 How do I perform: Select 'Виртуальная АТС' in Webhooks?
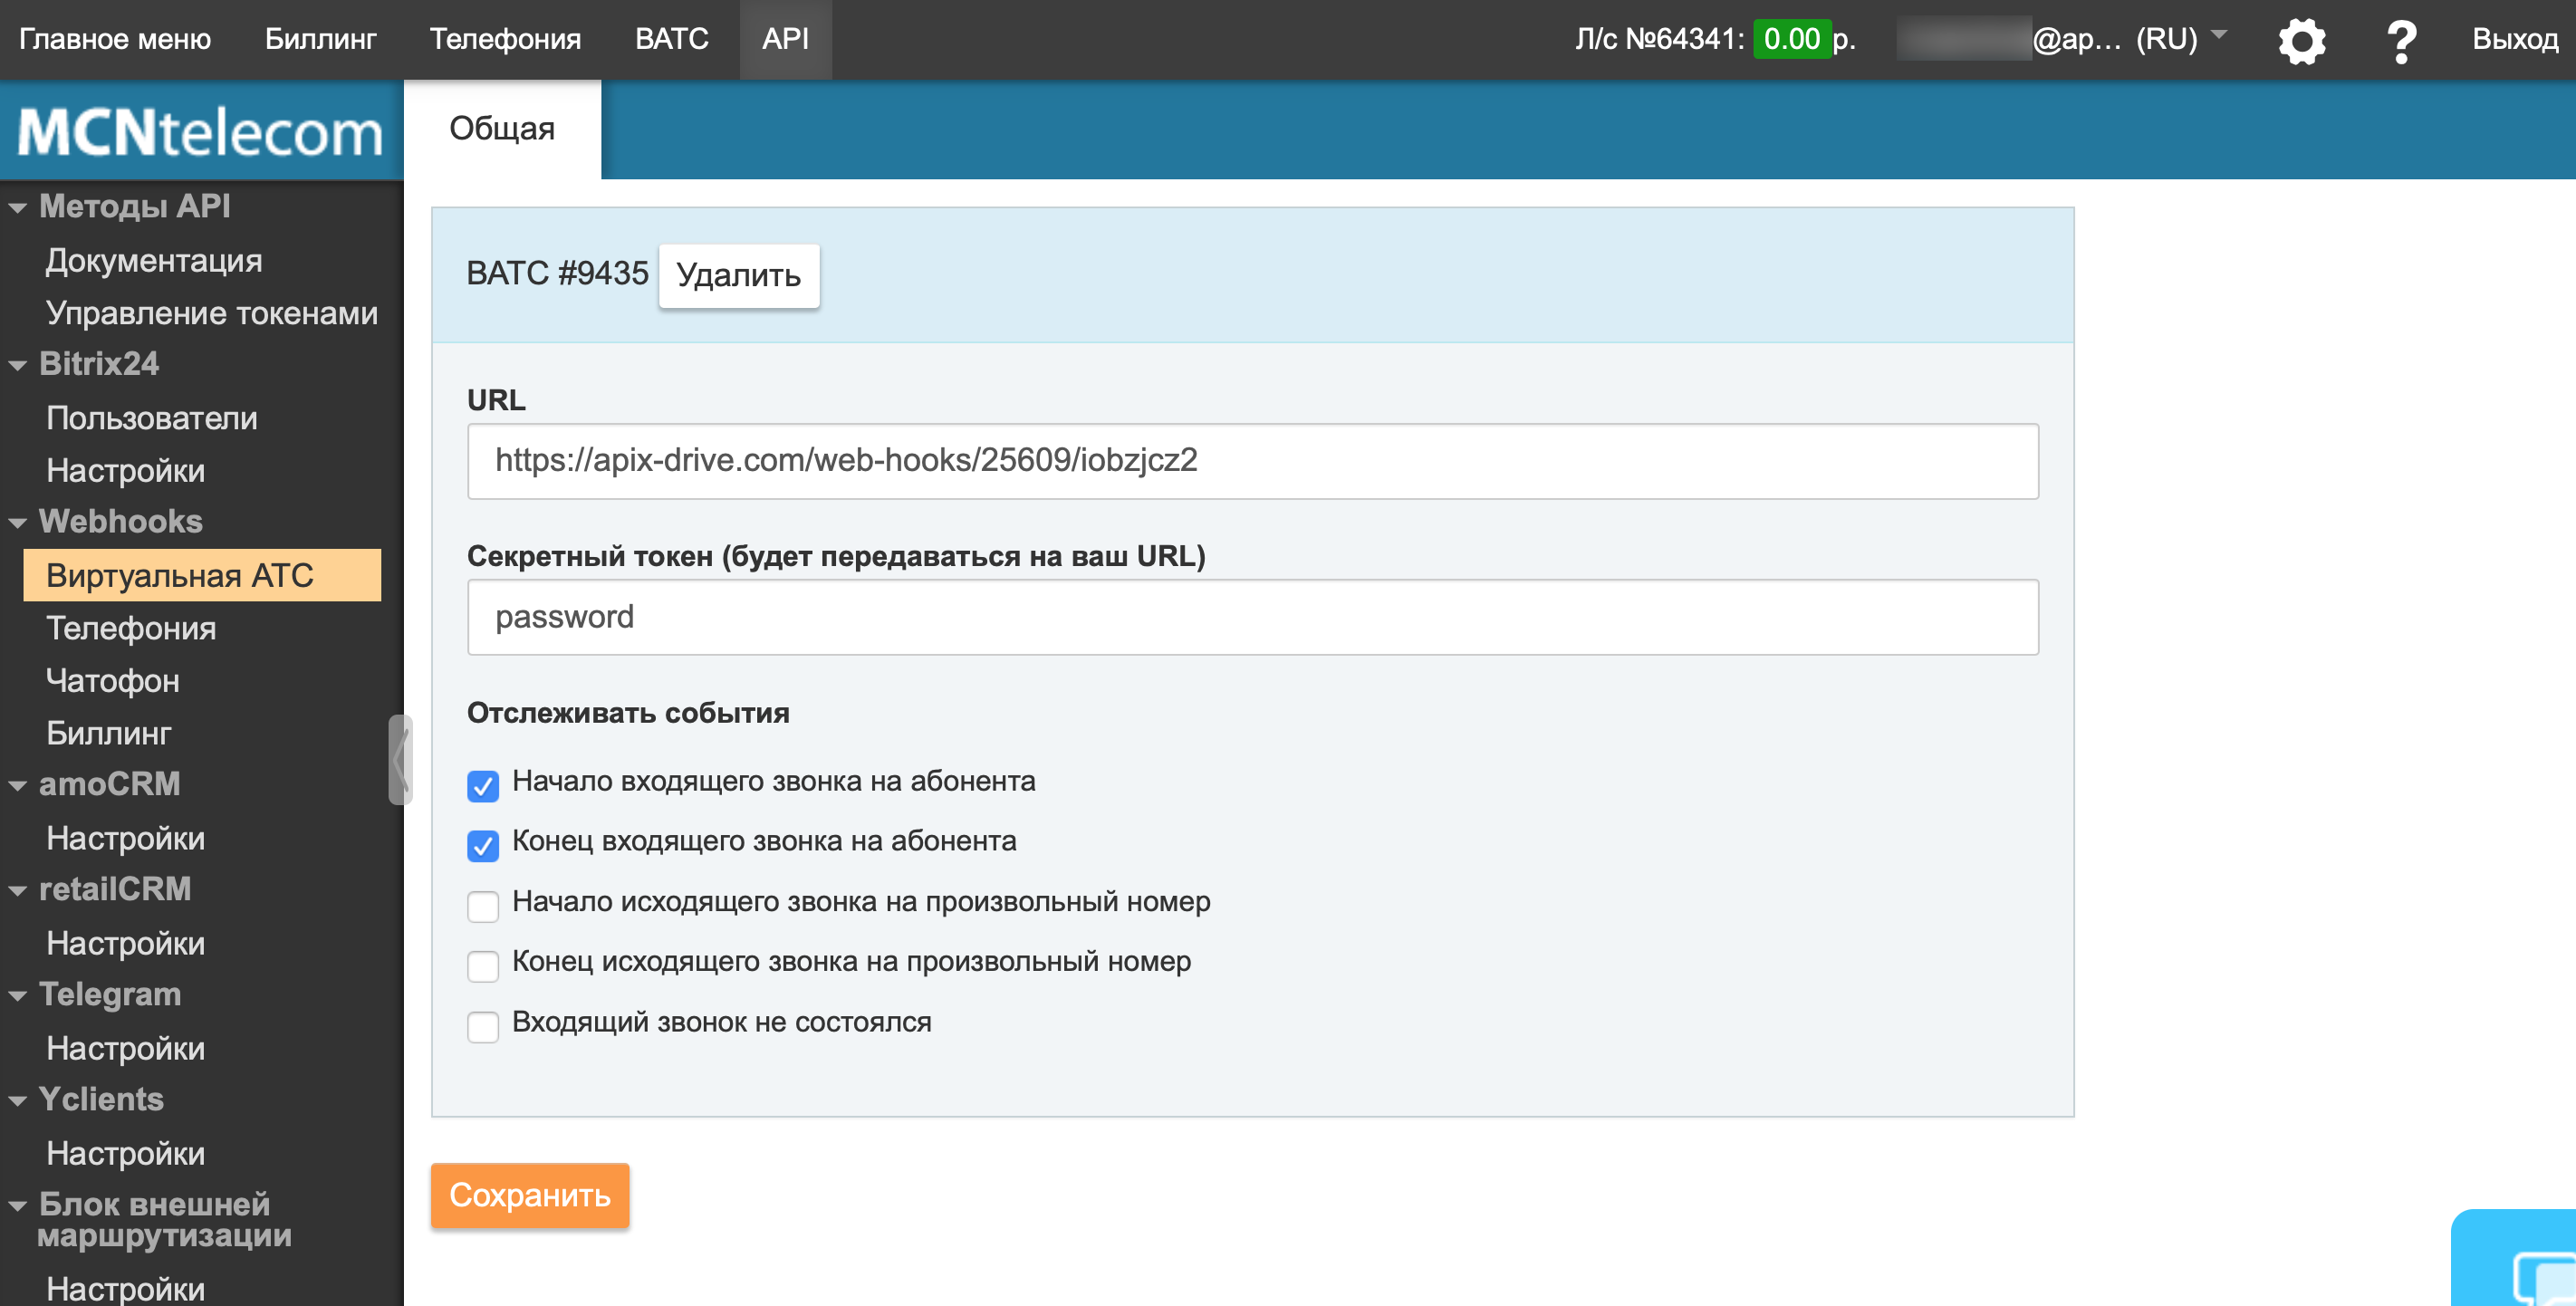tap(202, 575)
